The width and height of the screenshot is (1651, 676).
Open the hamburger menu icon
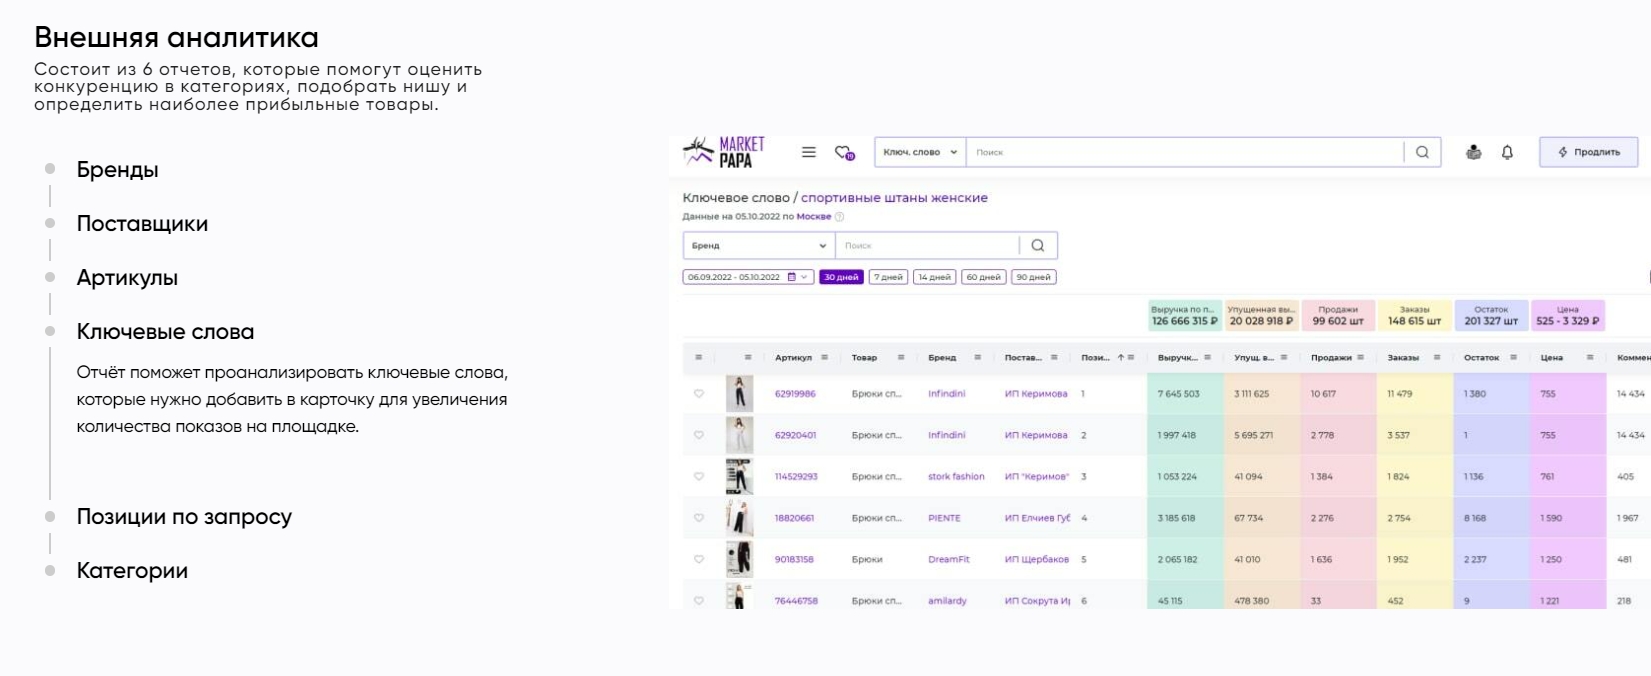(x=809, y=152)
